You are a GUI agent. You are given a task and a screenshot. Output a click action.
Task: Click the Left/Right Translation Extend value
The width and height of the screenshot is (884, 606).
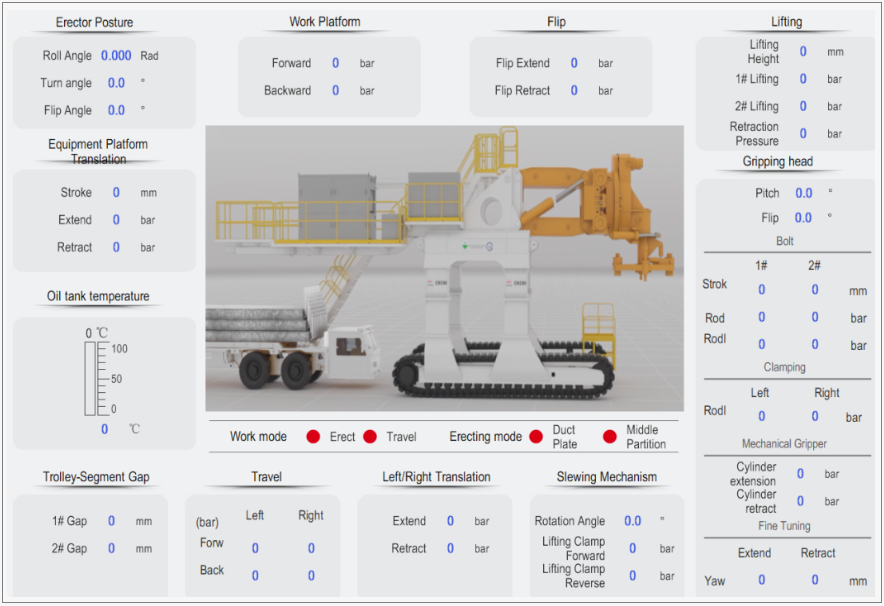tap(450, 521)
